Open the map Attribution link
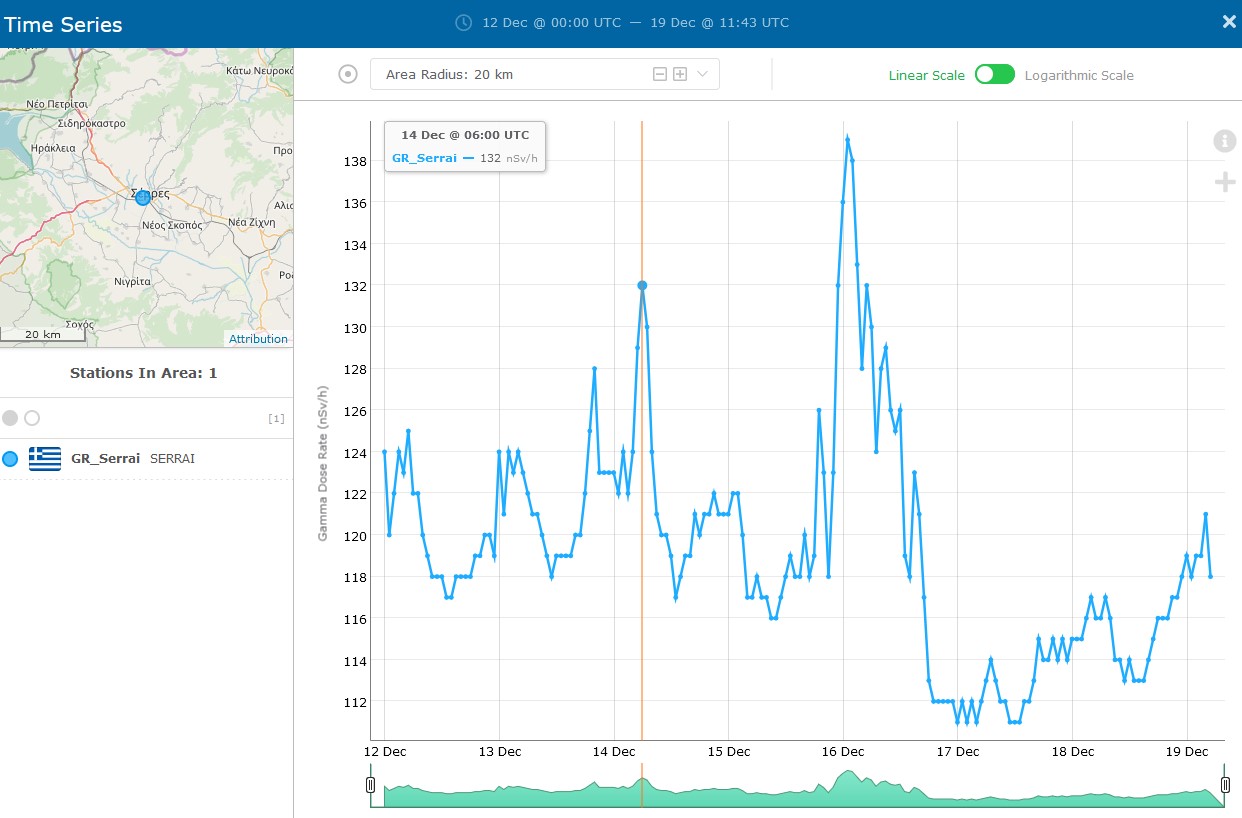 [x=258, y=339]
